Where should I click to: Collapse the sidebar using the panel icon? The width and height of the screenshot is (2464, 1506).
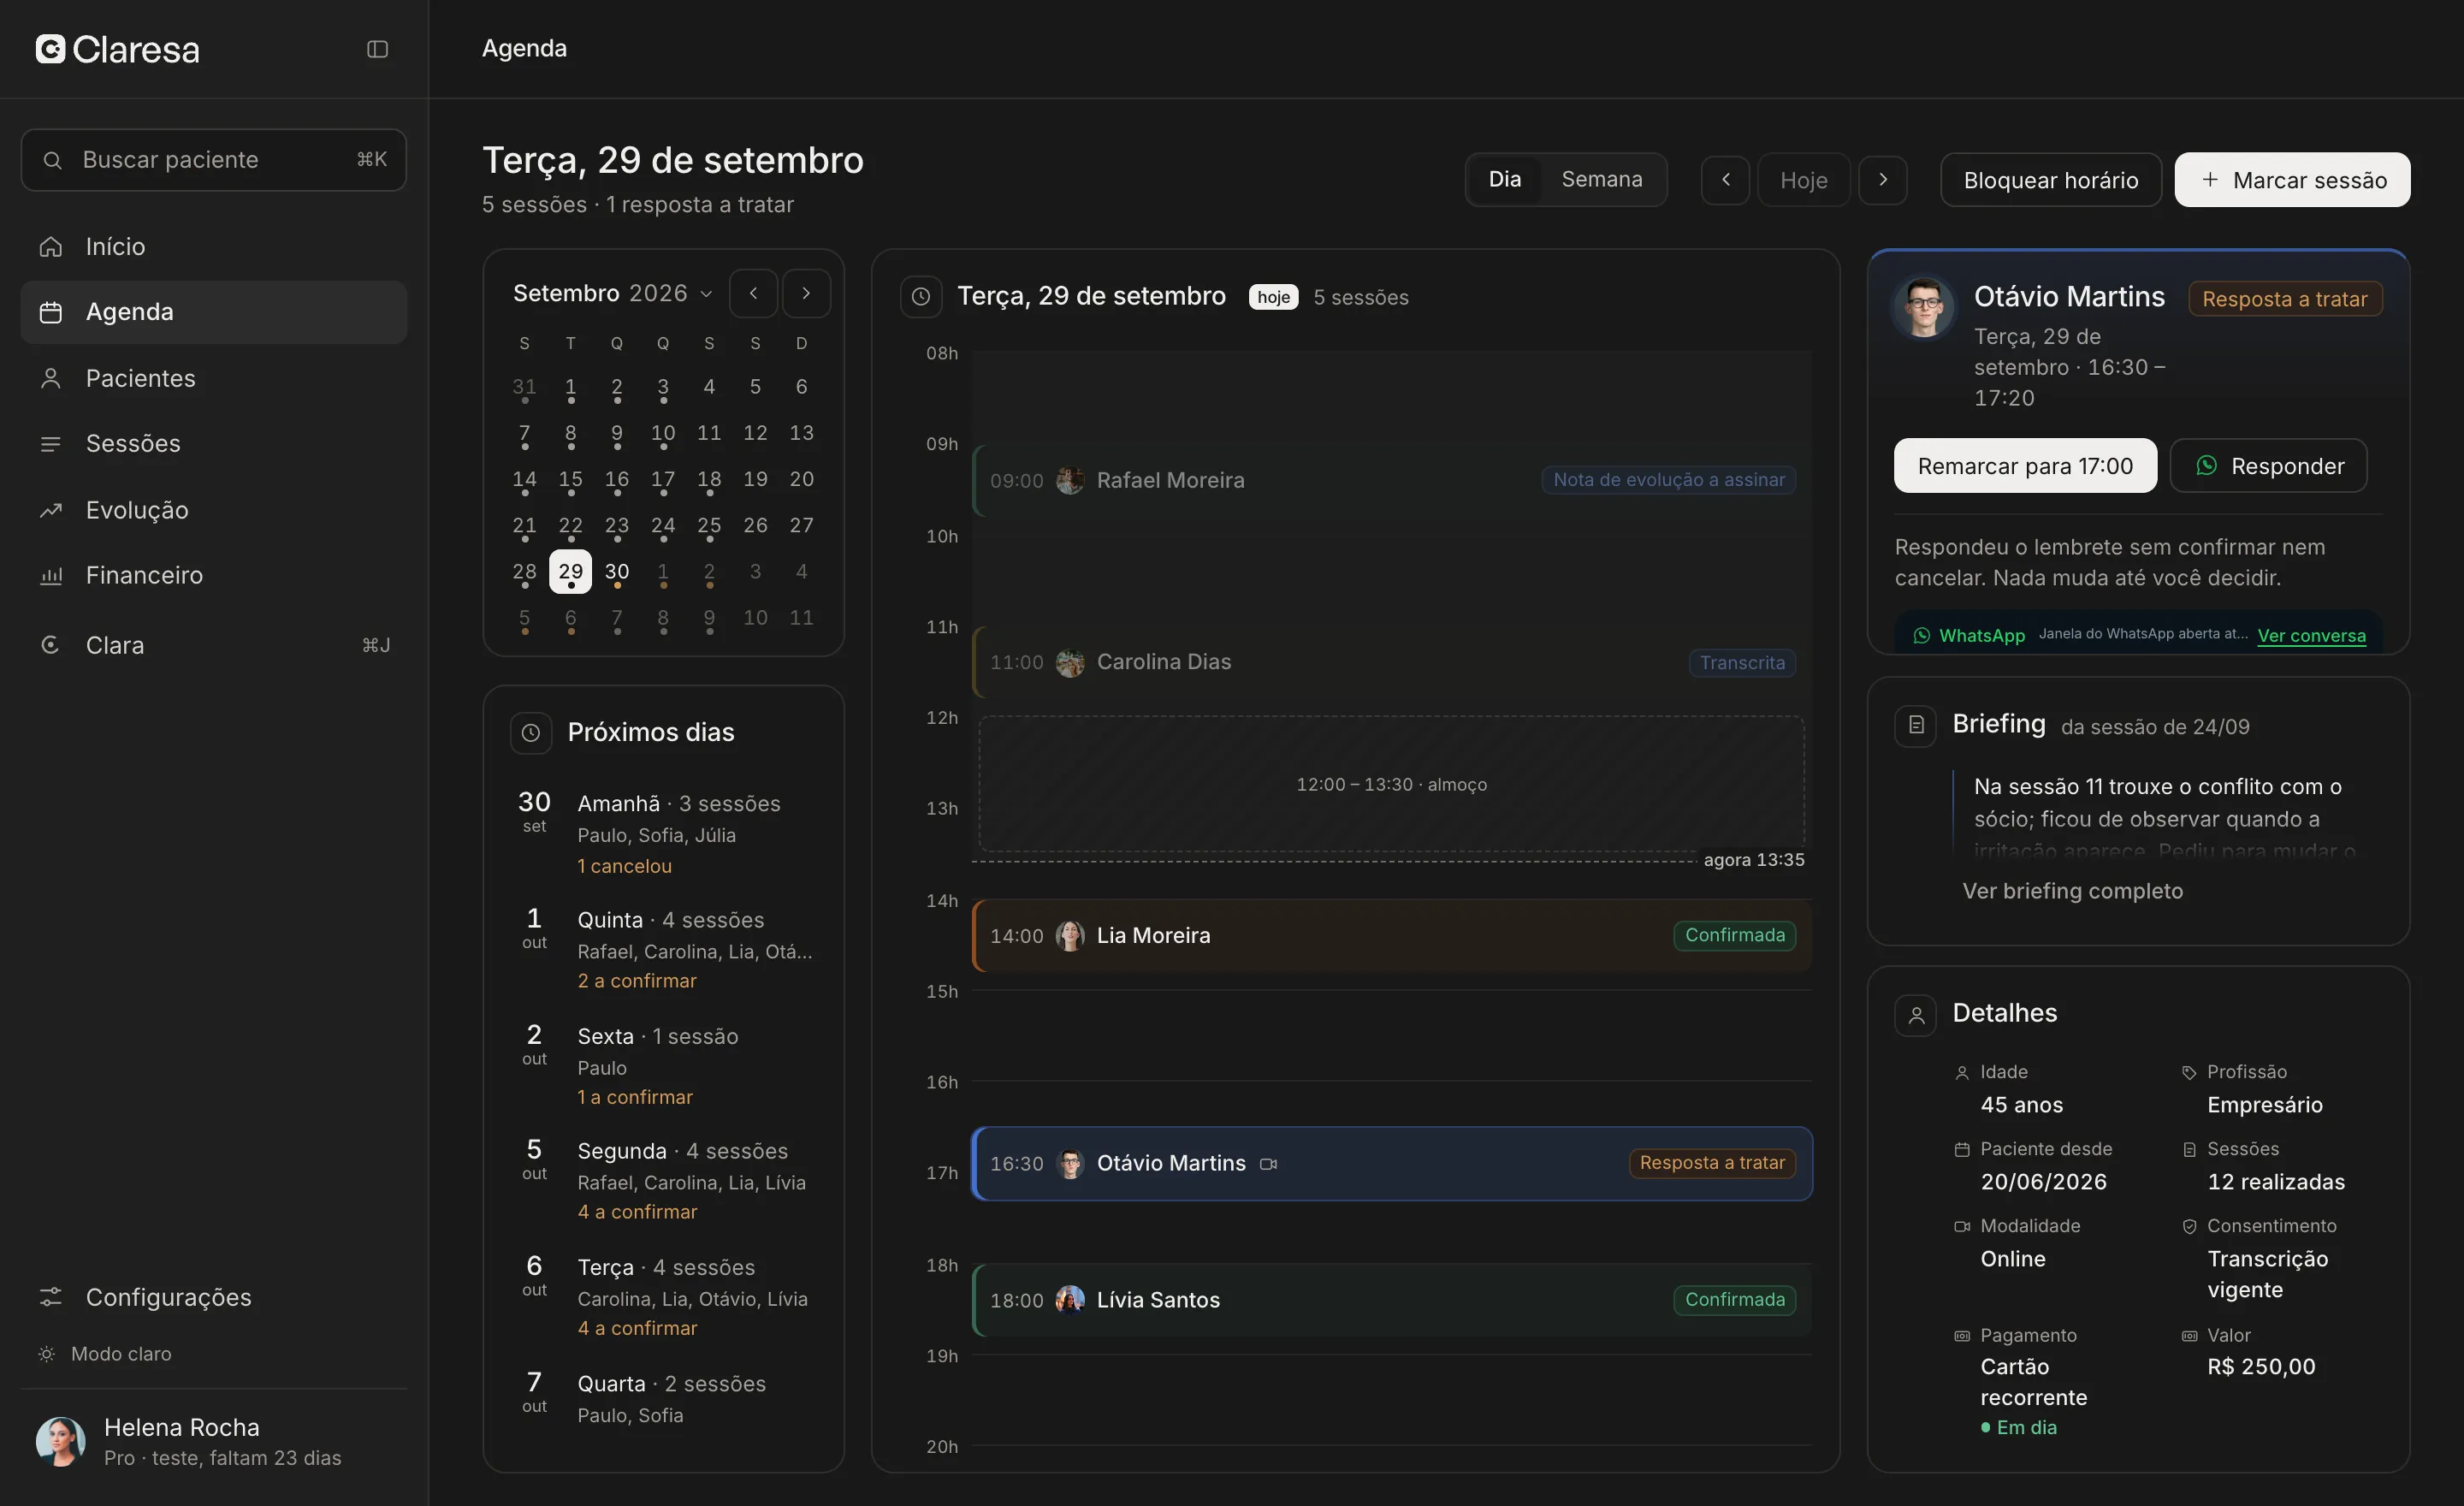377,49
